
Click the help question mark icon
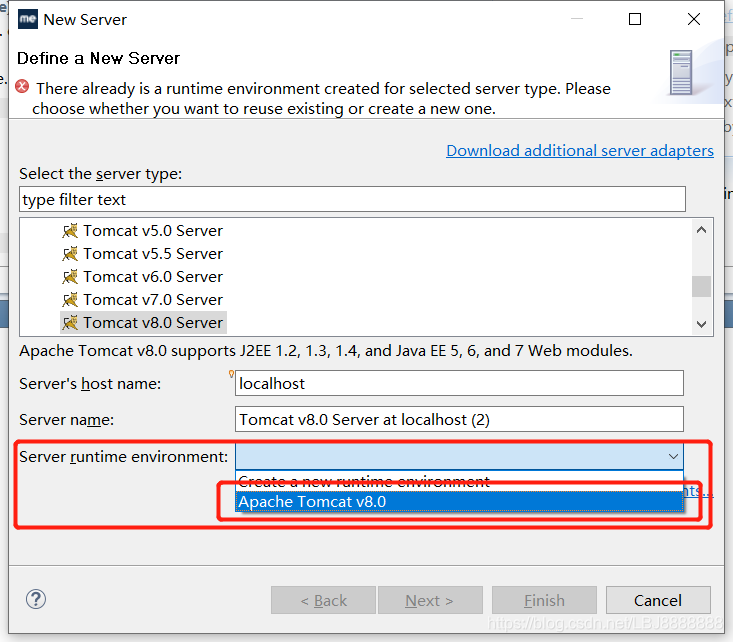point(36,599)
